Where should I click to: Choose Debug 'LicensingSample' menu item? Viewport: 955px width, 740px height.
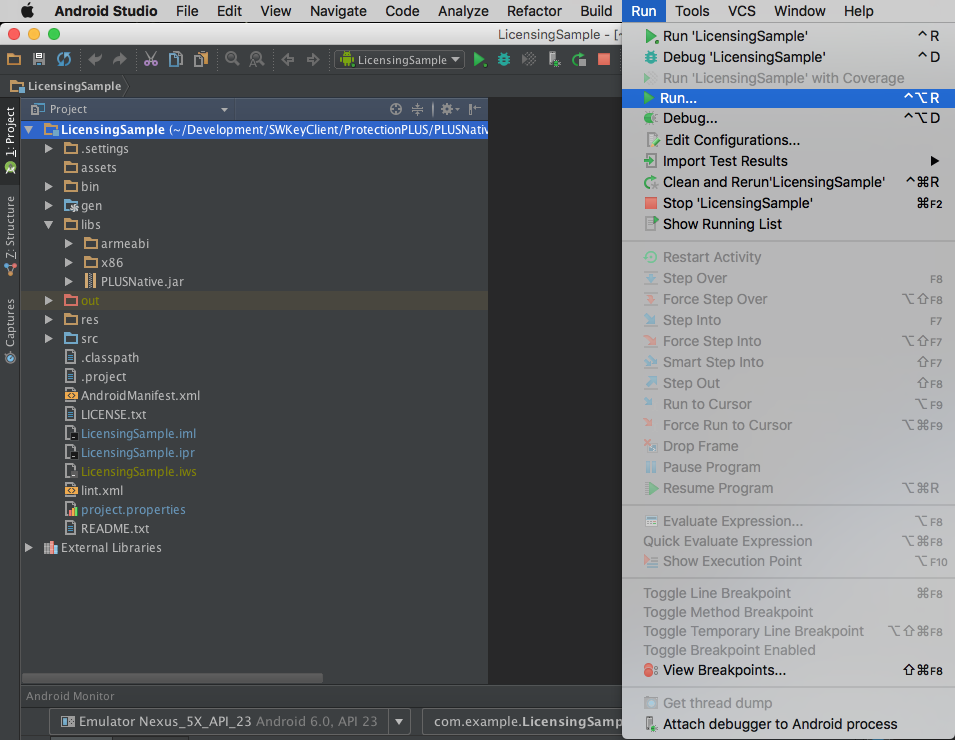[x=788, y=57]
